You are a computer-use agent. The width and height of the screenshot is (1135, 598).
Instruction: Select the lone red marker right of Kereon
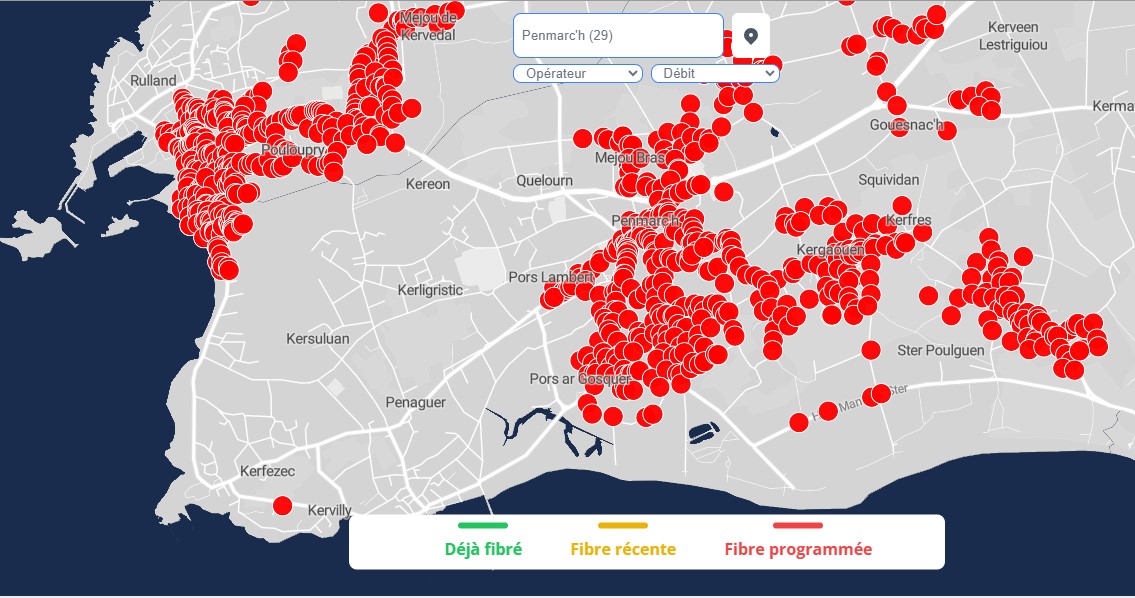[582, 138]
